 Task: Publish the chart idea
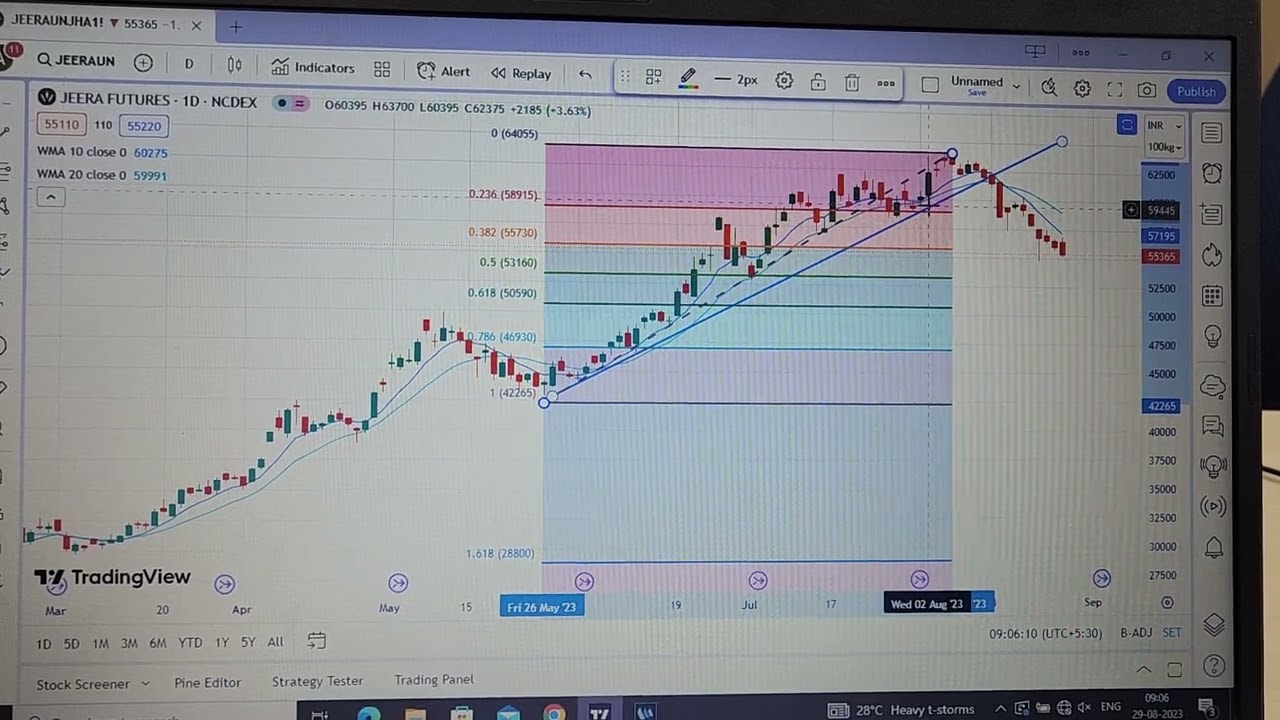[x=1196, y=92]
